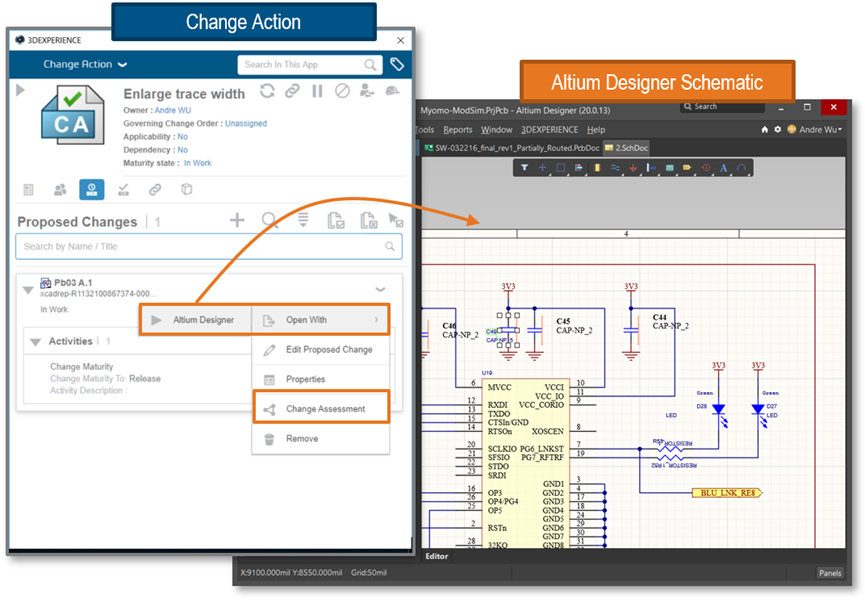Click the cursor select-all icon in Proposed Changes
Image resolution: width=865 pixels, height=607 pixels.
coord(396,220)
